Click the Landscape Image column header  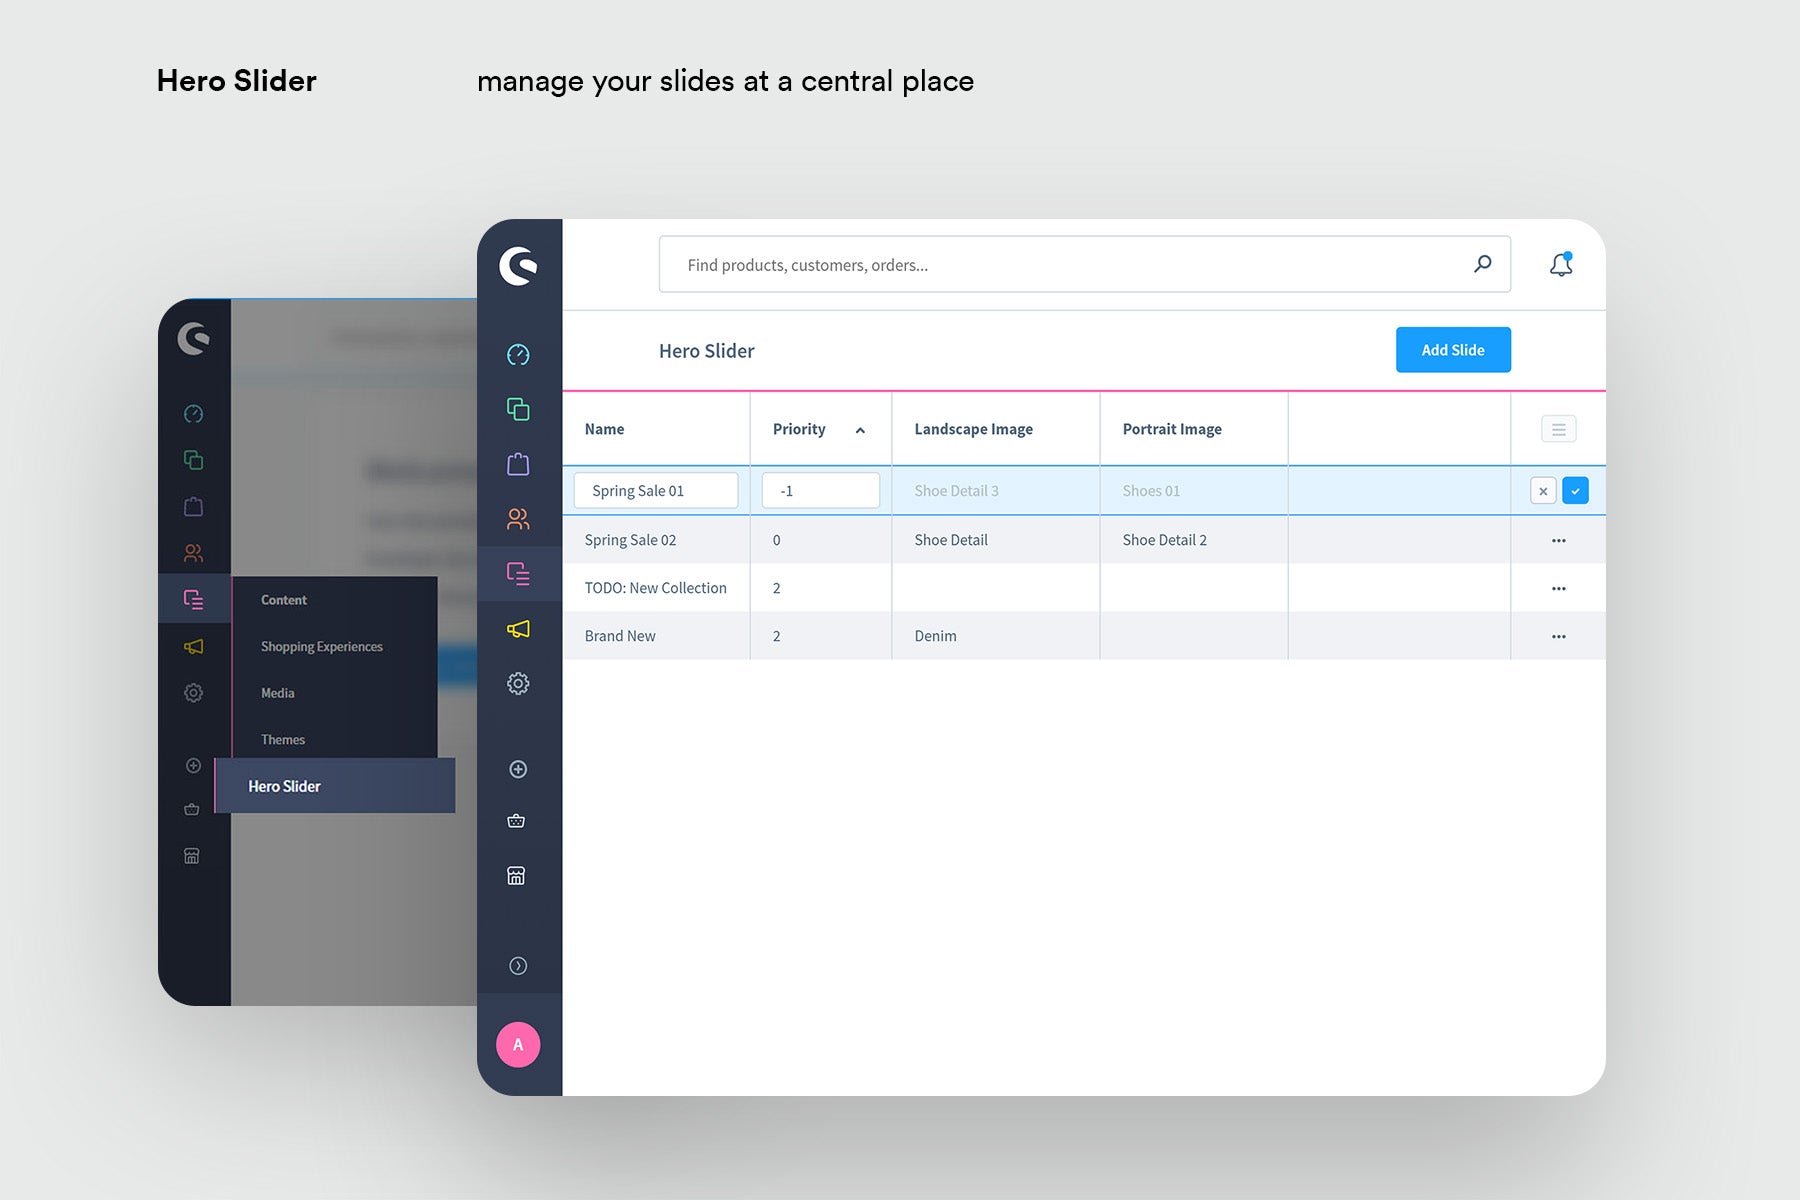(973, 429)
